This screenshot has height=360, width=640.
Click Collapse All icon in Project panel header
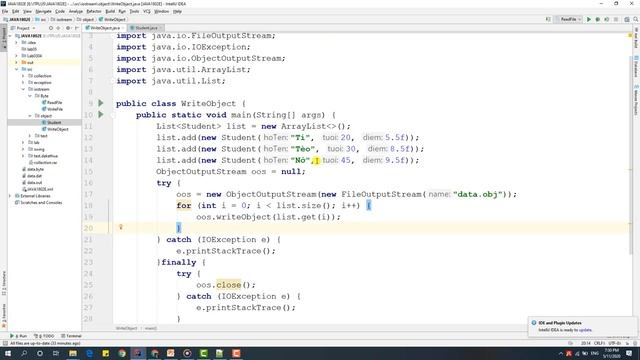59,28
